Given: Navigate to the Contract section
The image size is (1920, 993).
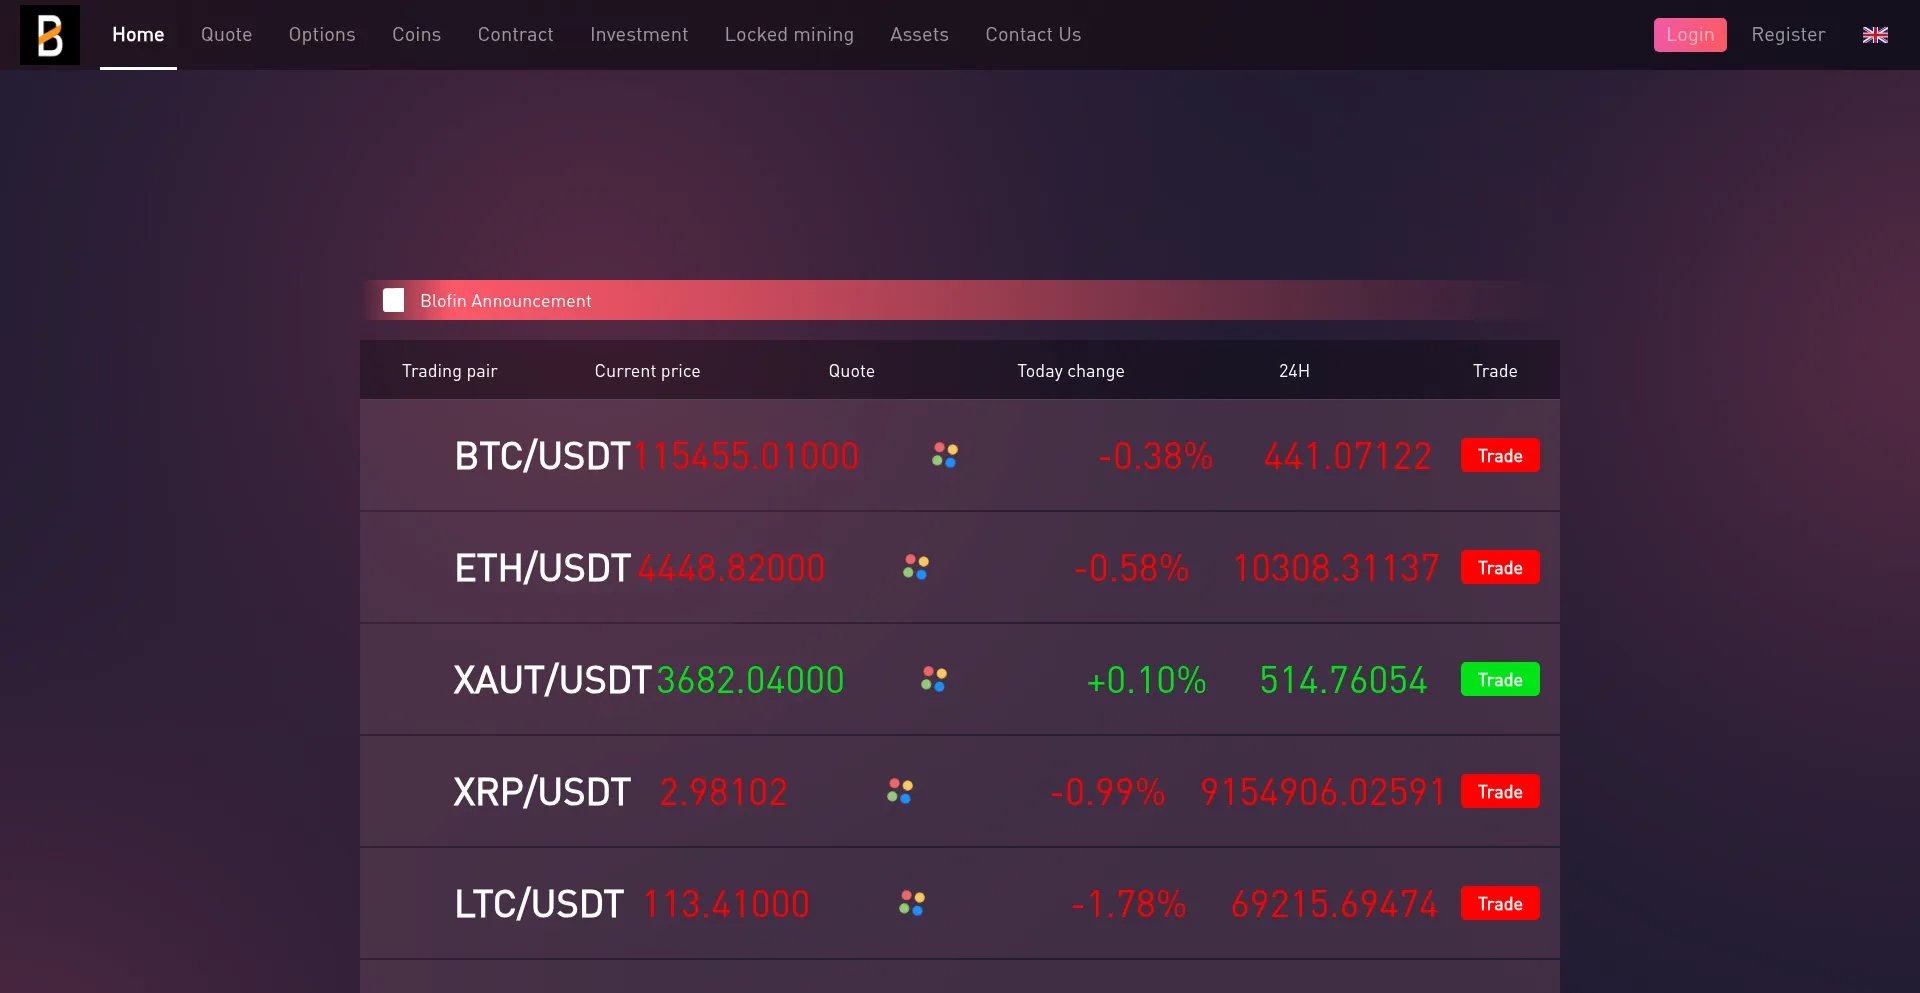Looking at the screenshot, I should click(x=515, y=35).
